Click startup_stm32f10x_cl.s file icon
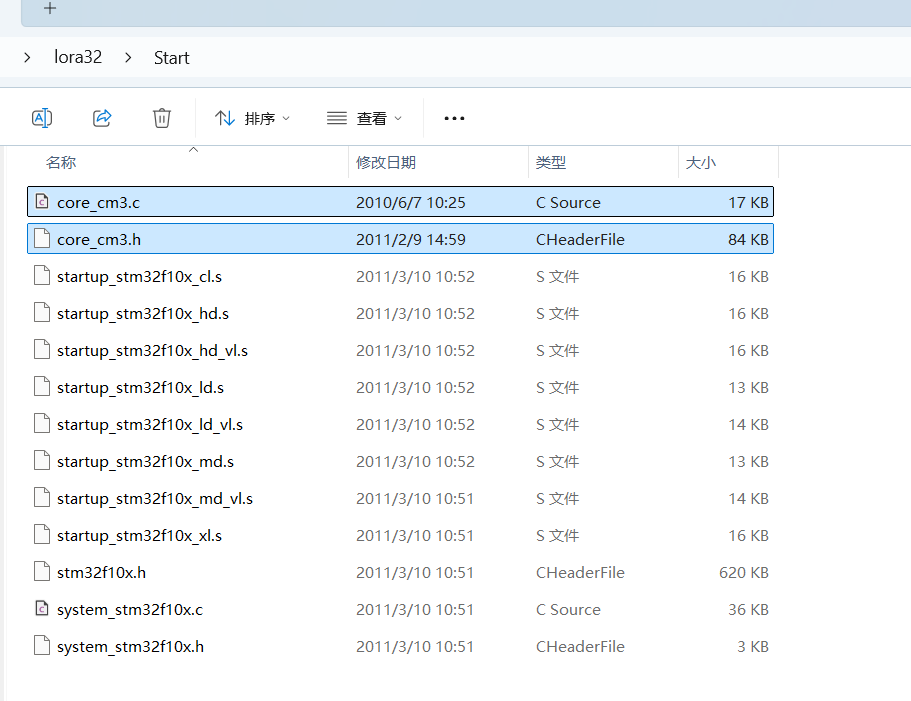This screenshot has width=911, height=701. click(x=42, y=276)
